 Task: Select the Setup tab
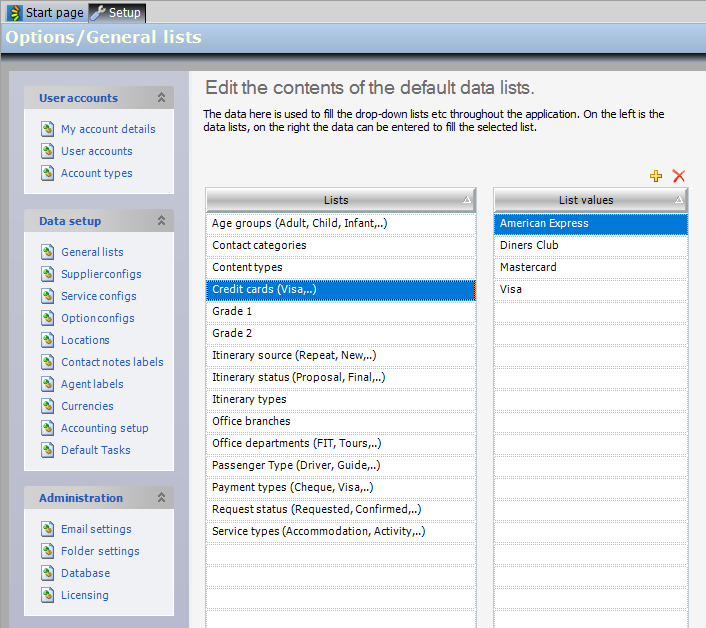[x=117, y=12]
